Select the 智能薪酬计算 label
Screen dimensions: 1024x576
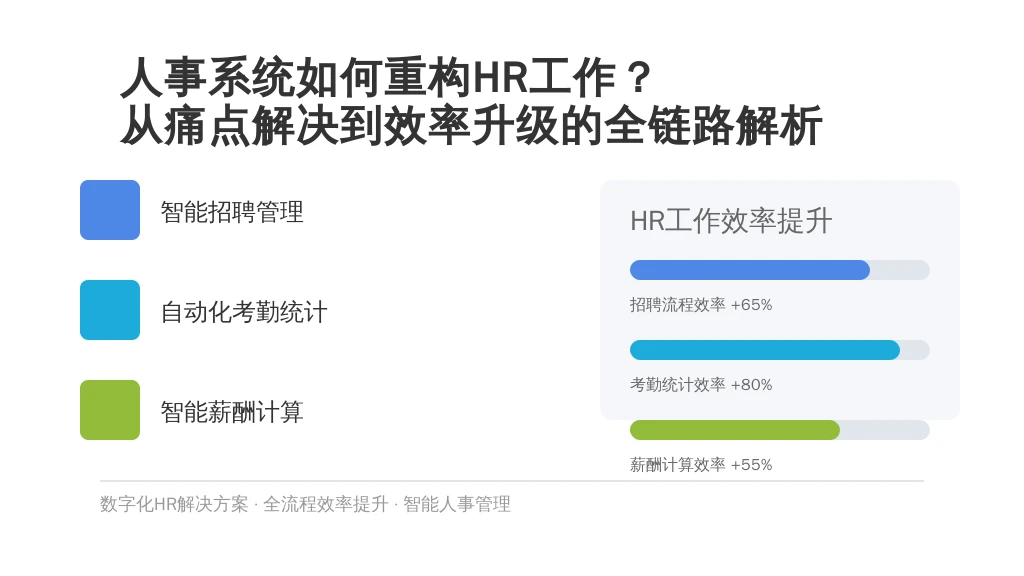pyautogui.click(x=232, y=411)
